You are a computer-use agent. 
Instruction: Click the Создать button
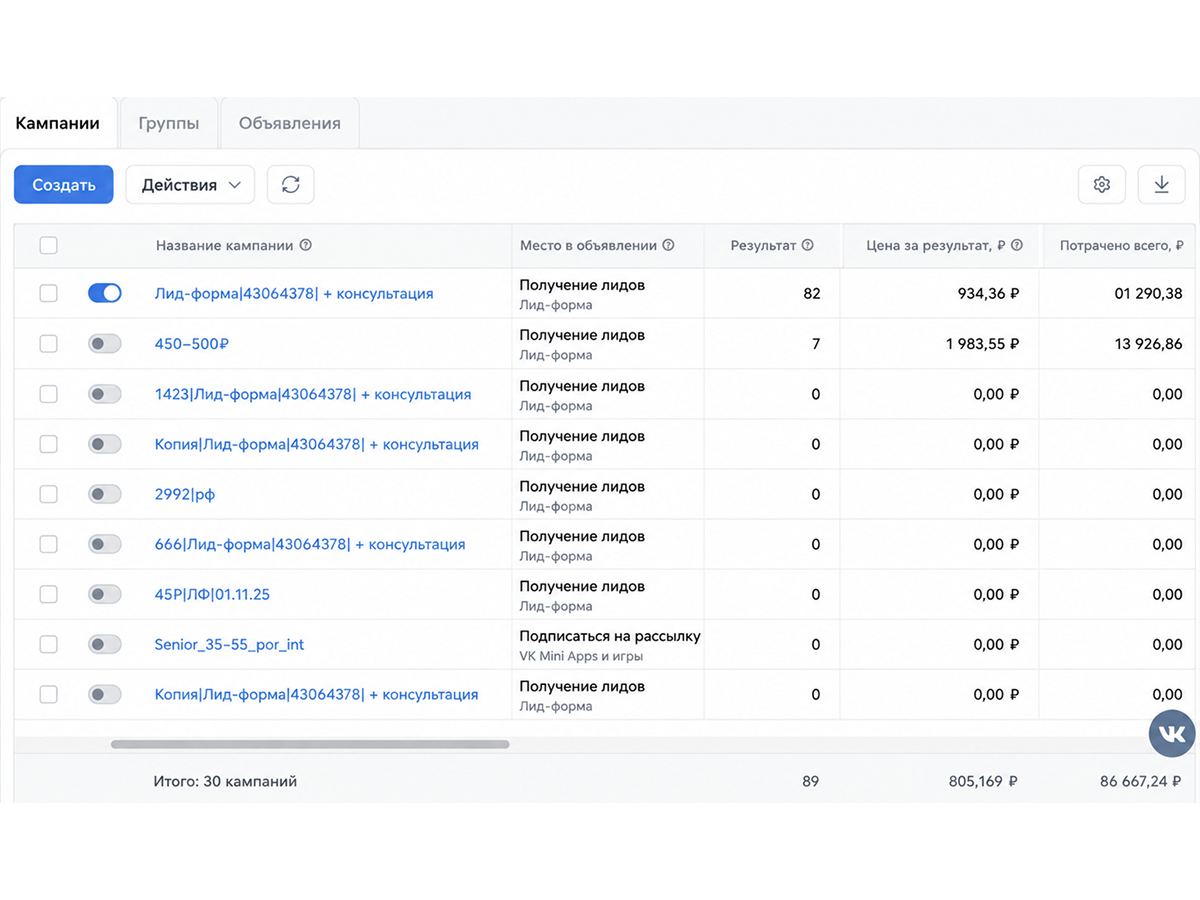pyautogui.click(x=64, y=184)
